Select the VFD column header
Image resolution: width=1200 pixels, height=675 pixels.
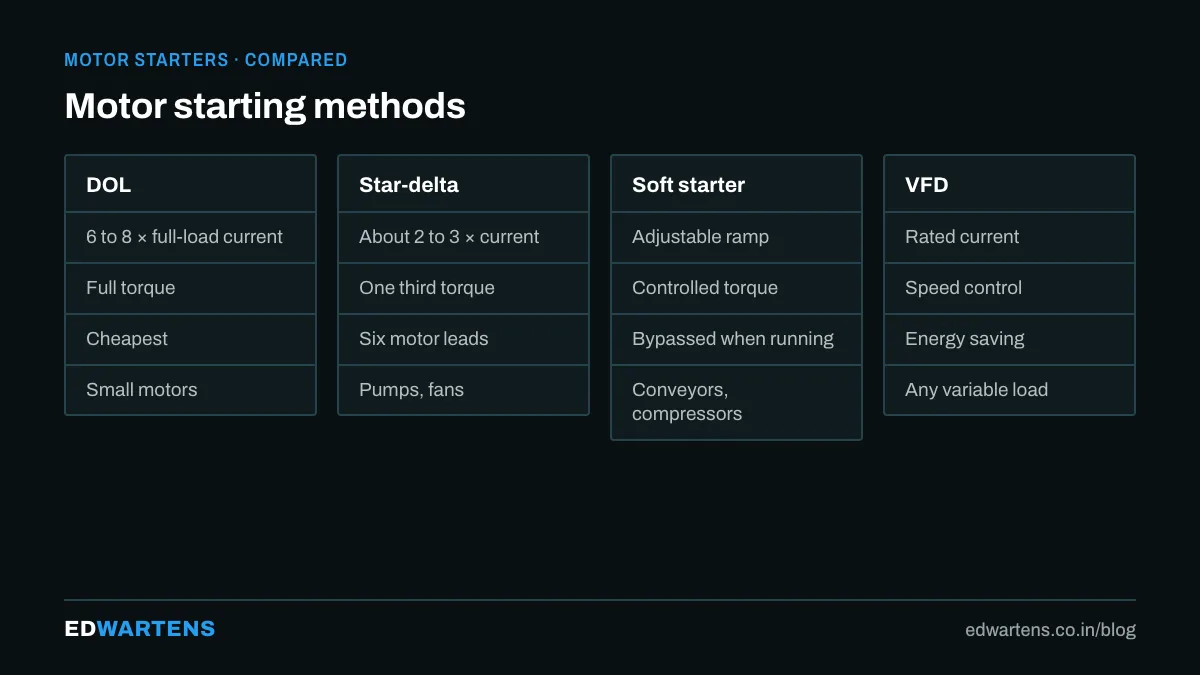click(1009, 184)
